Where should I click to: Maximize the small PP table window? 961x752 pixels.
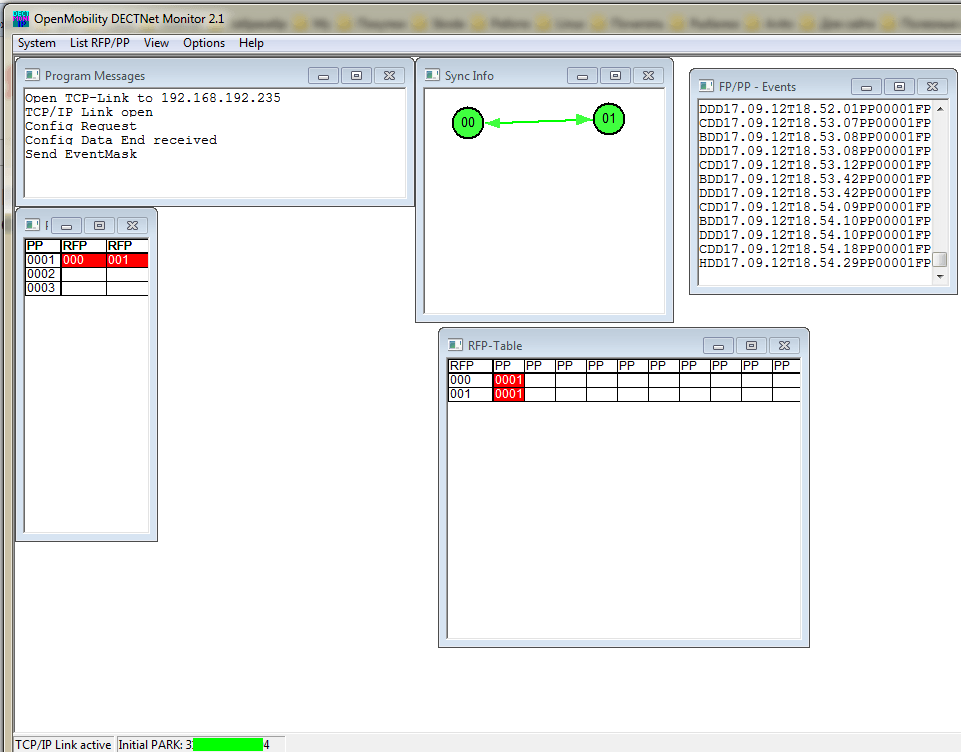(99, 226)
